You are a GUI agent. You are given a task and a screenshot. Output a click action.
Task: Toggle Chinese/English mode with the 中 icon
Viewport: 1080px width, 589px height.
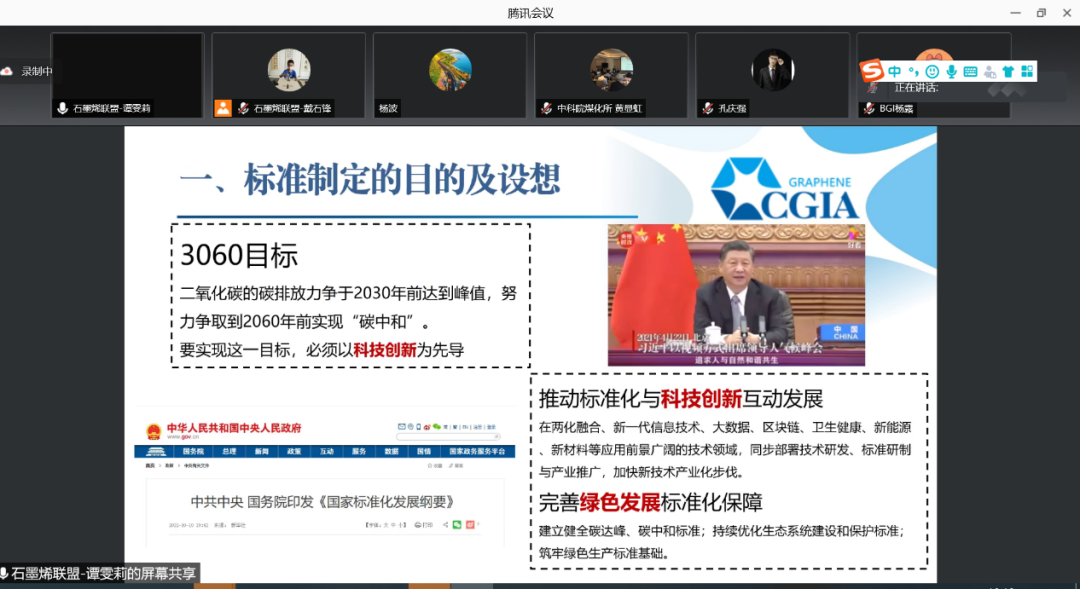click(x=894, y=70)
